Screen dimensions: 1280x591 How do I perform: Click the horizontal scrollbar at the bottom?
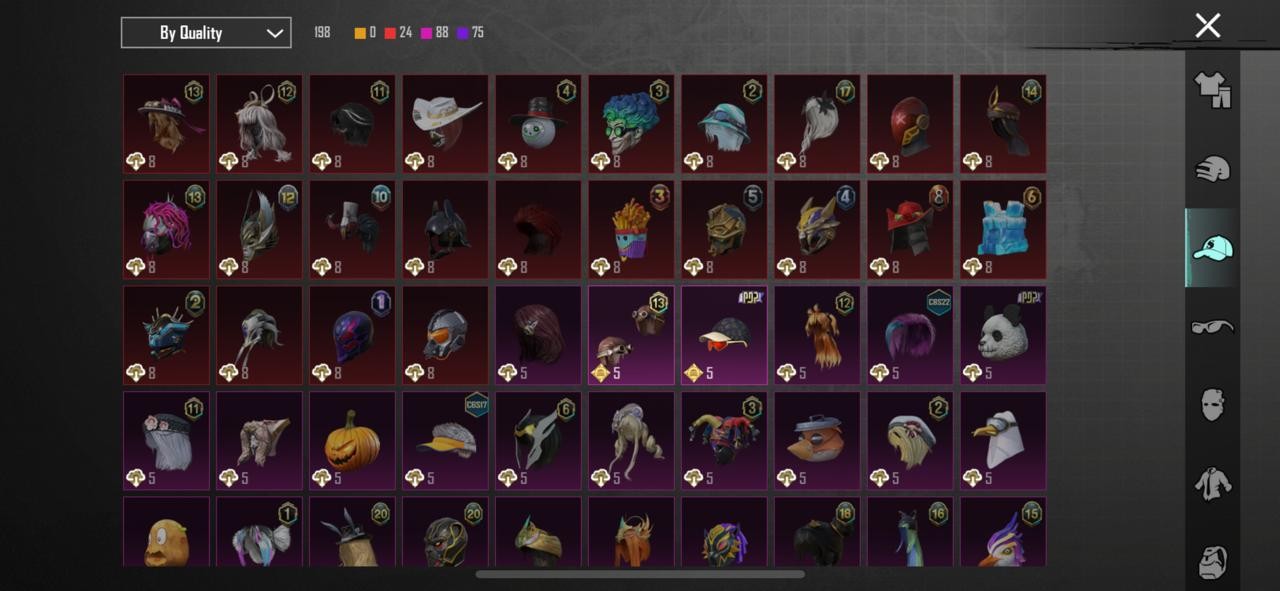point(640,574)
